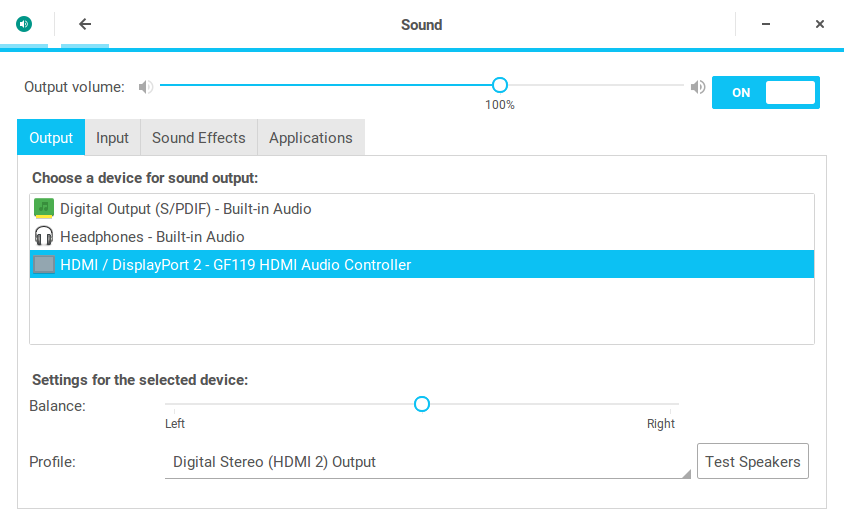Click the Sound app speaker icon
844x526 pixels.
[24, 24]
